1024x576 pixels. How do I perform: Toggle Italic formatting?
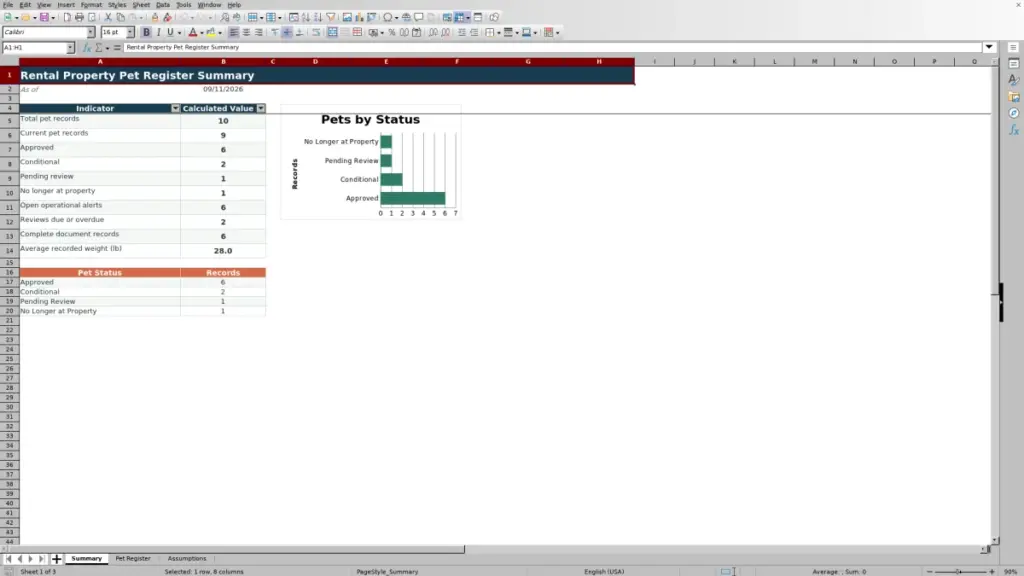(x=158, y=32)
